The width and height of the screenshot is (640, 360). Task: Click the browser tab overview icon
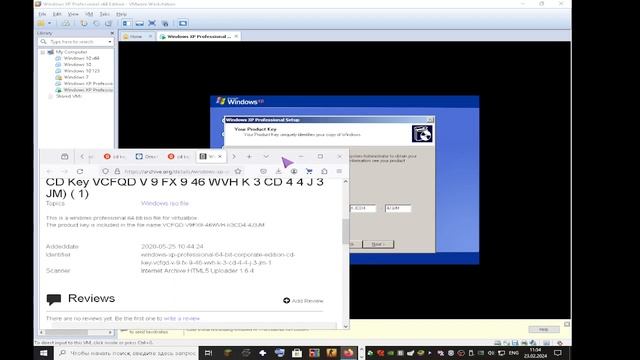[x=64, y=156]
